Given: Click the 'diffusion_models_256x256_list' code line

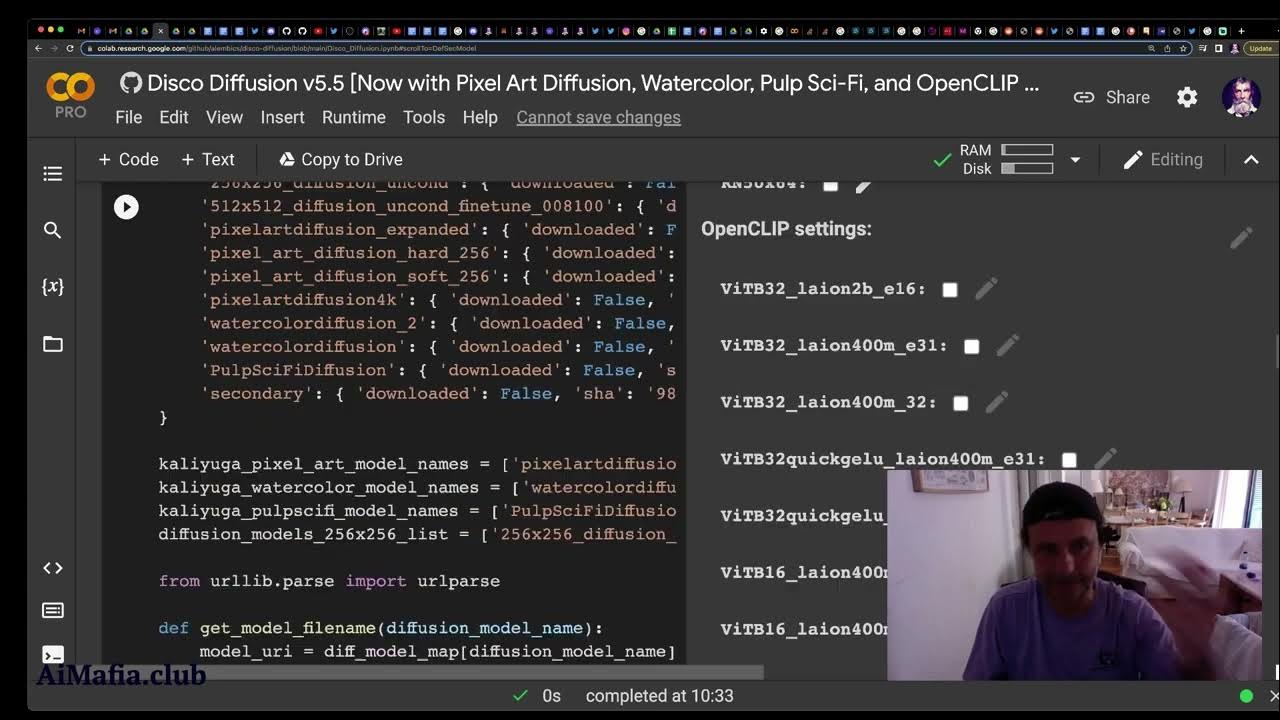Looking at the screenshot, I should (417, 534).
